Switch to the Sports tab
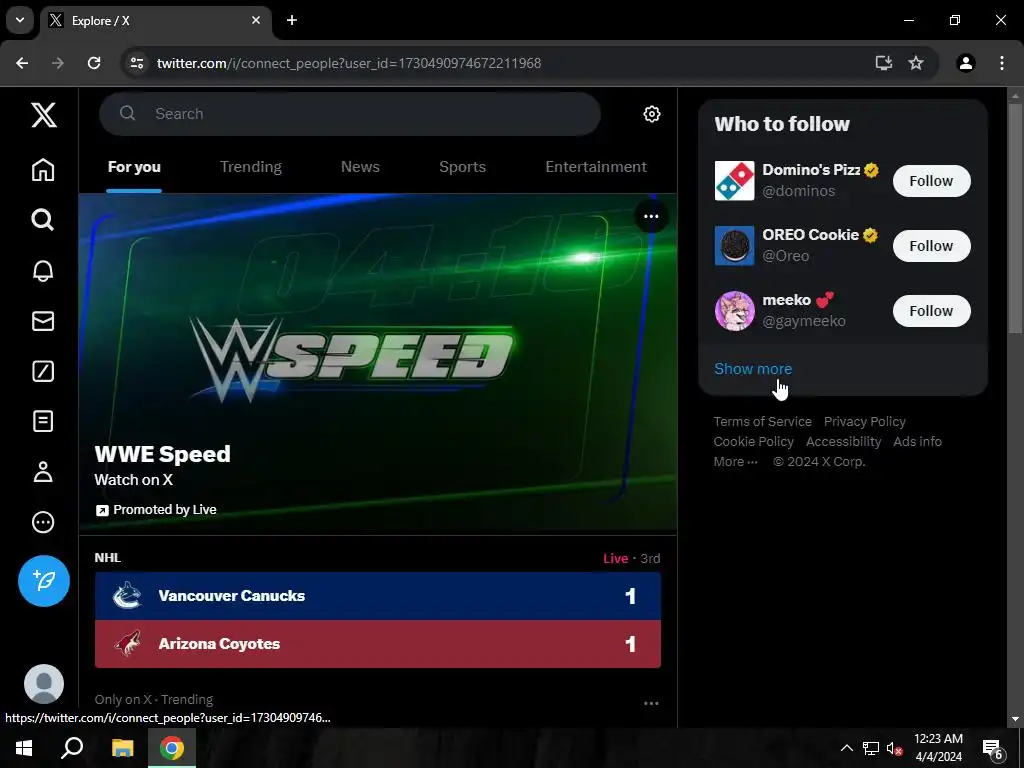 [x=462, y=167]
